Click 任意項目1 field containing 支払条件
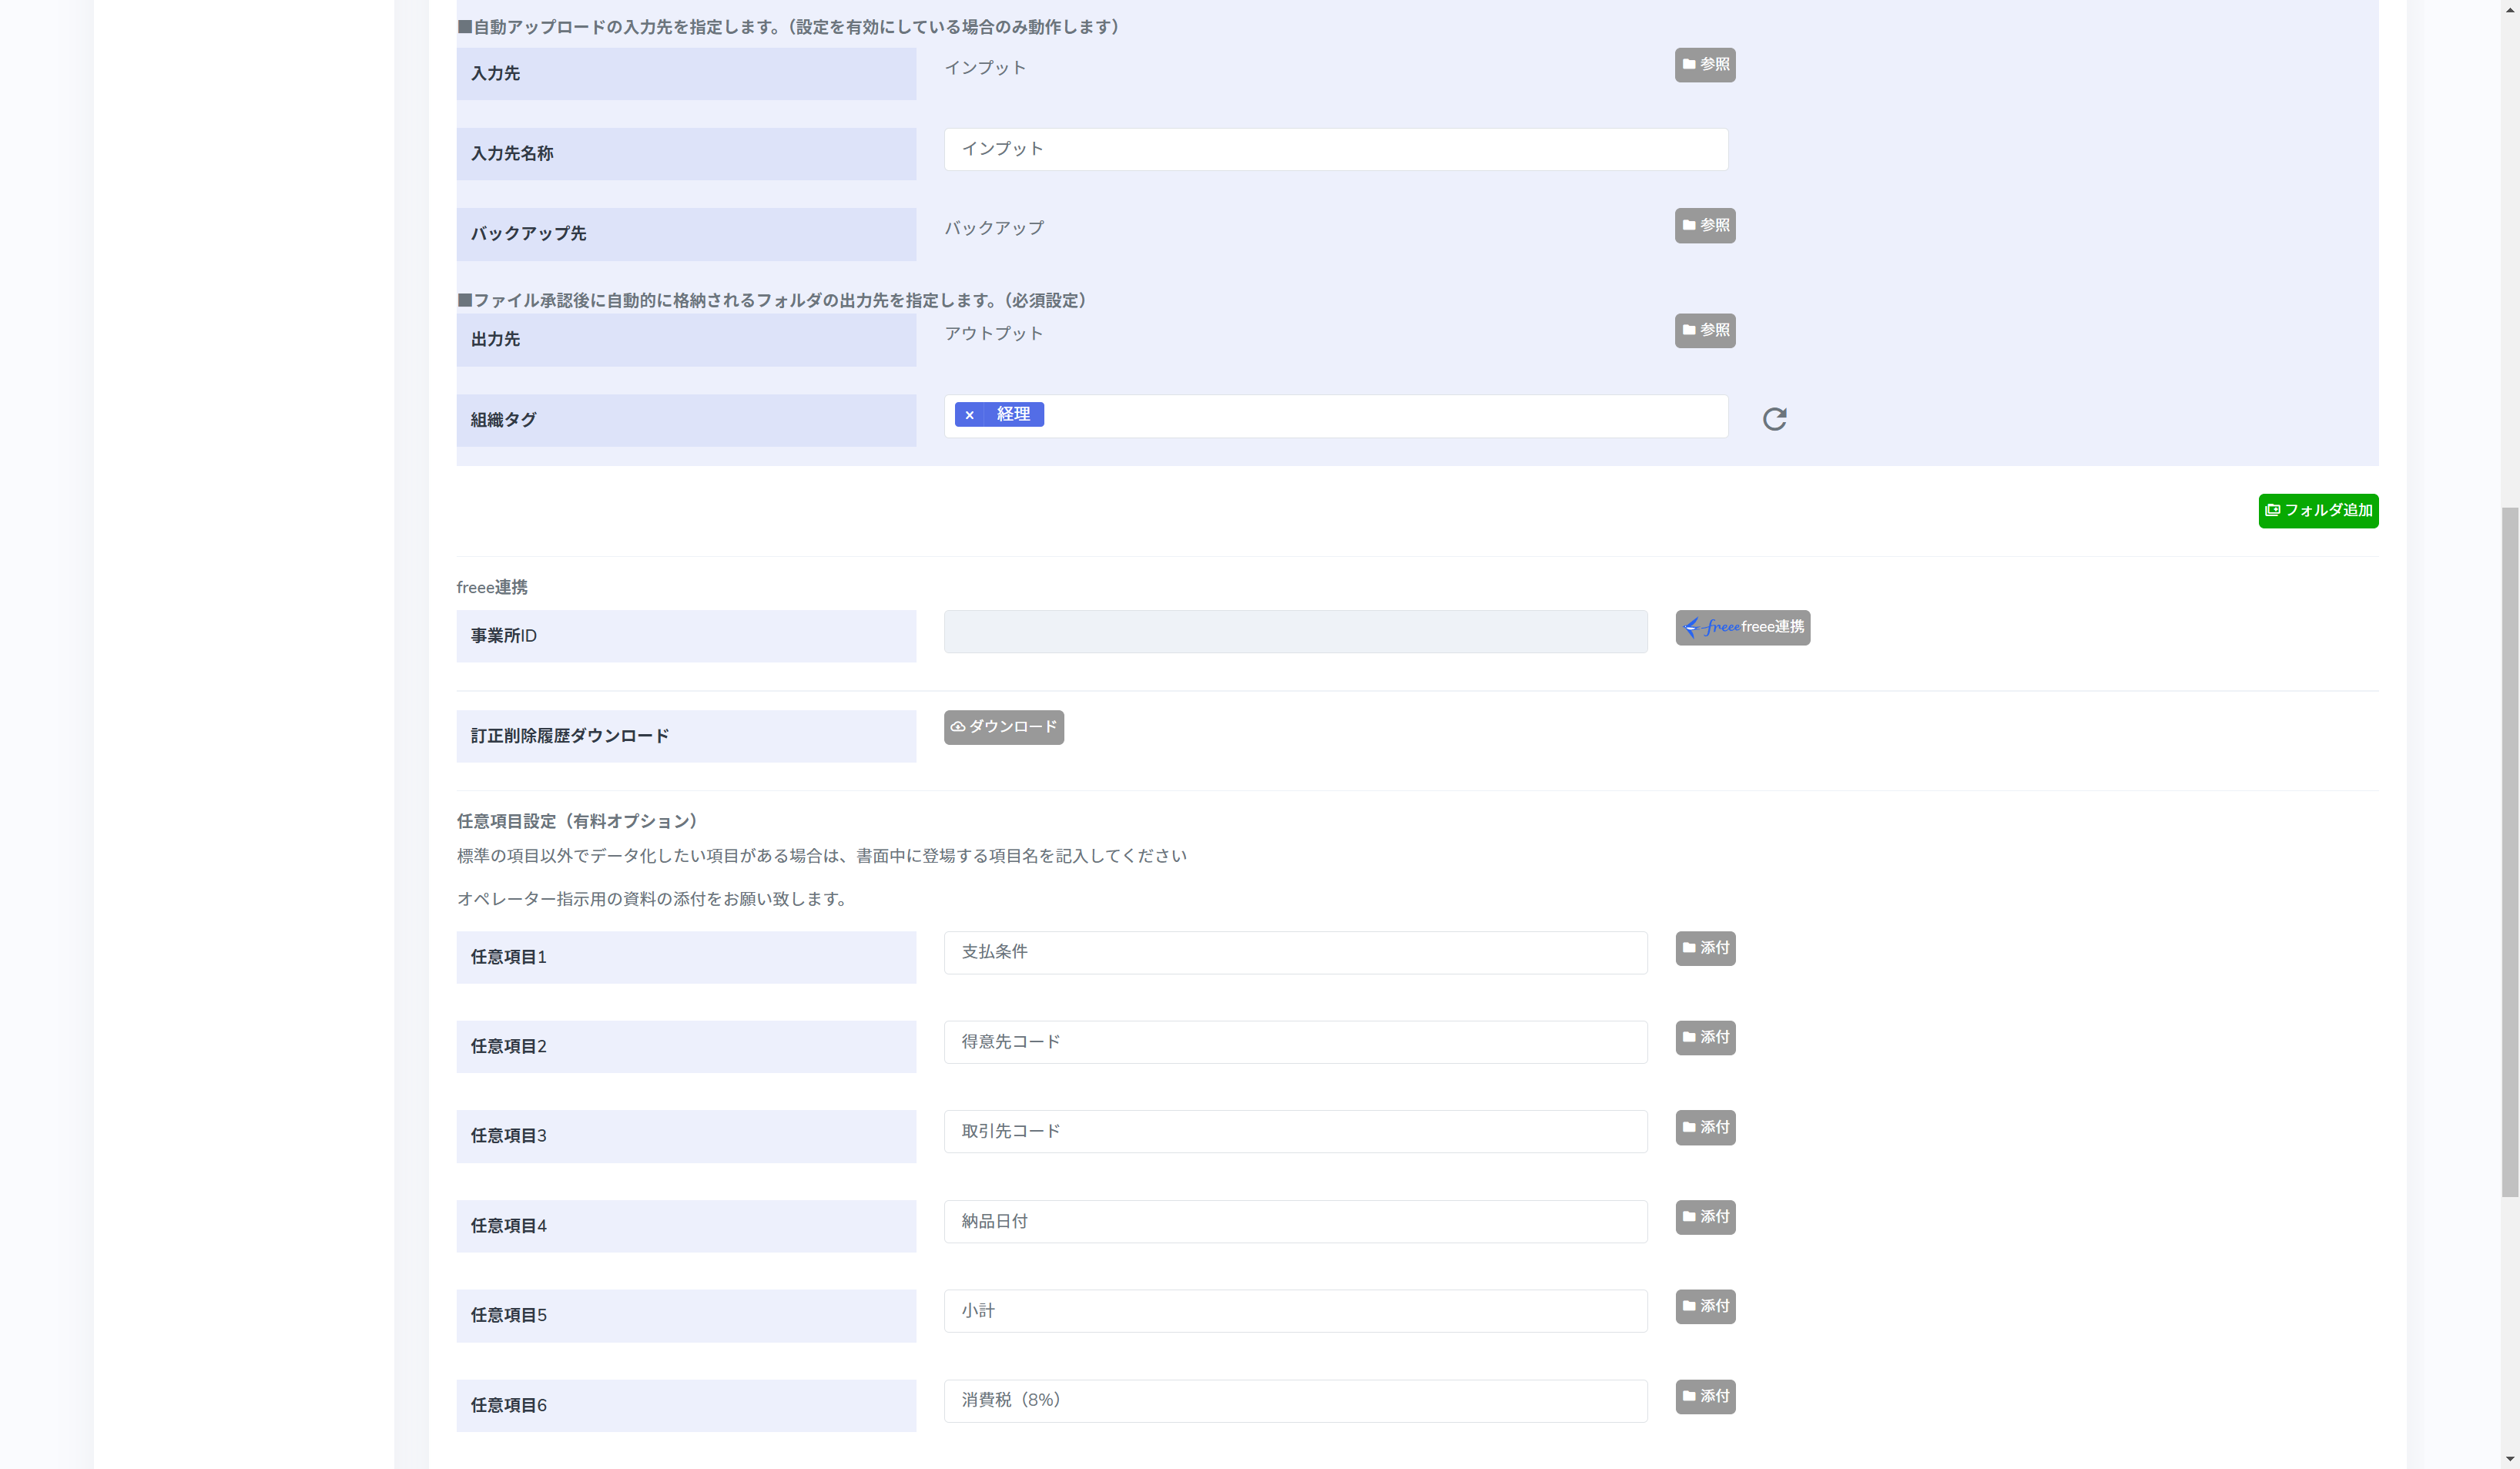 tap(1295, 952)
